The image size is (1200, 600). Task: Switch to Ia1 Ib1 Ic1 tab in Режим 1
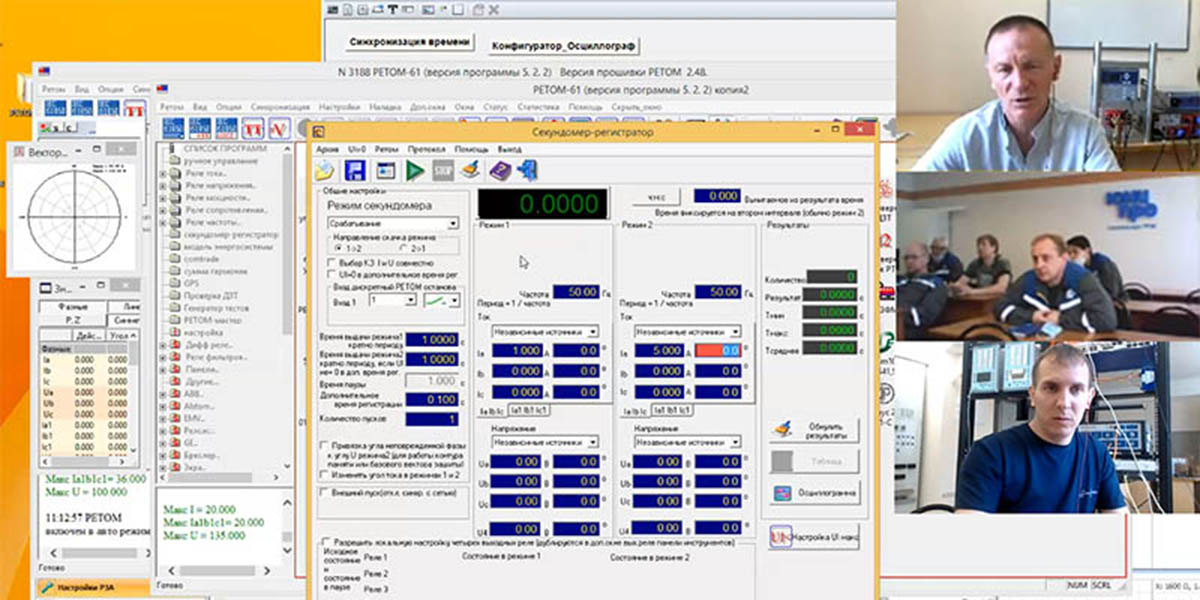pyautogui.click(x=530, y=411)
